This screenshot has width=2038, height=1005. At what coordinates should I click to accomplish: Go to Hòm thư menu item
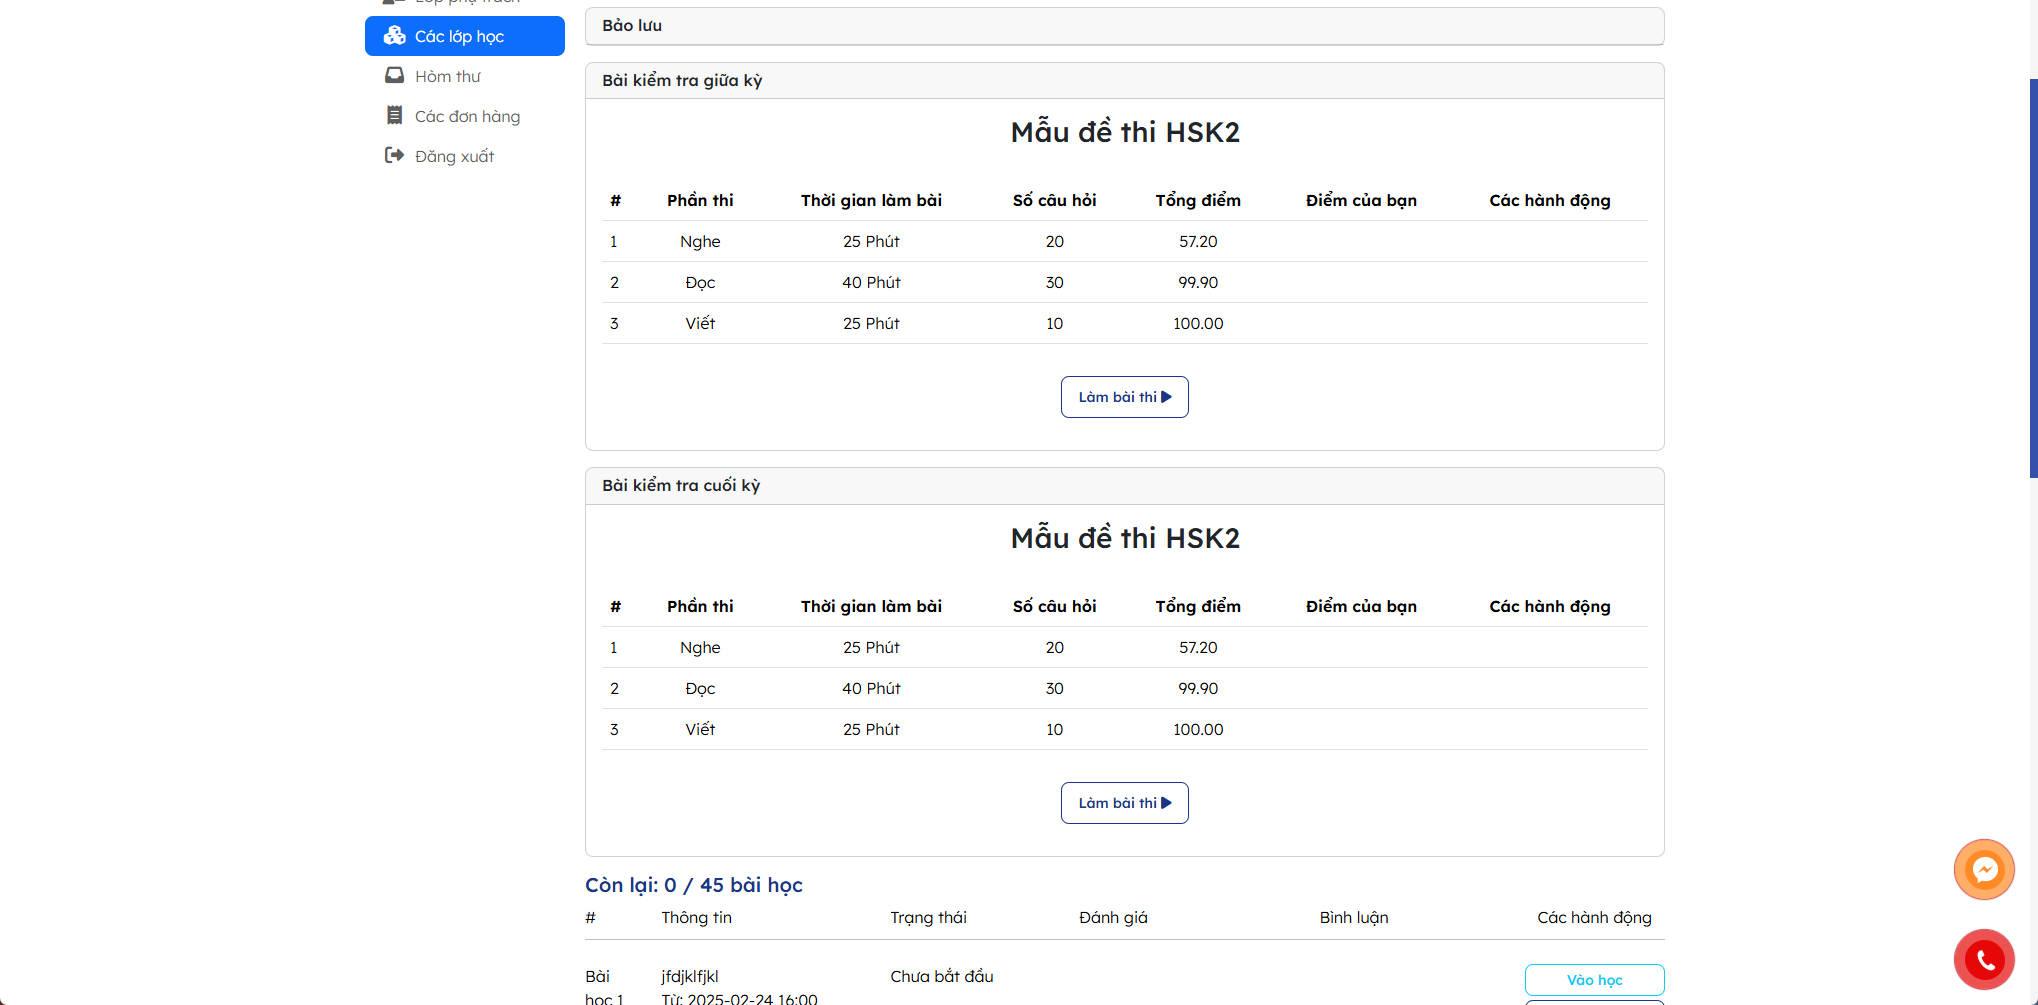tap(465, 76)
